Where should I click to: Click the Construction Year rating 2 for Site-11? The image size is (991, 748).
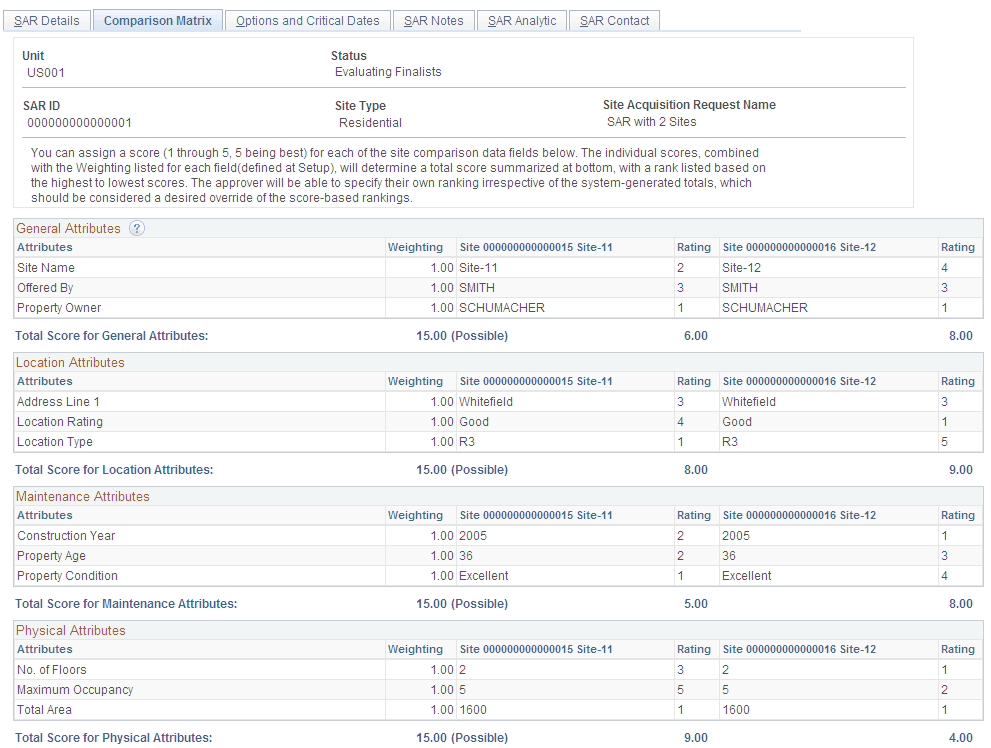(680, 535)
